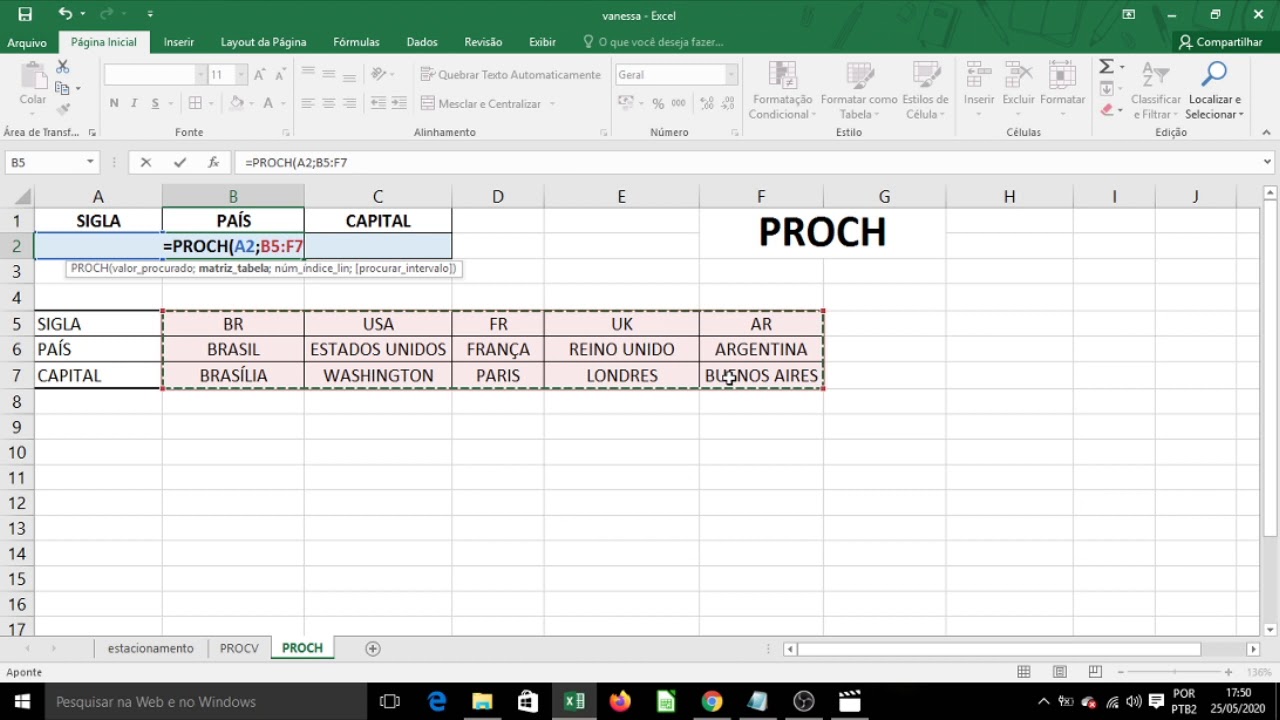Open Mesclar e Centralizar dropdown arrow
The image size is (1280, 720).
tap(552, 104)
